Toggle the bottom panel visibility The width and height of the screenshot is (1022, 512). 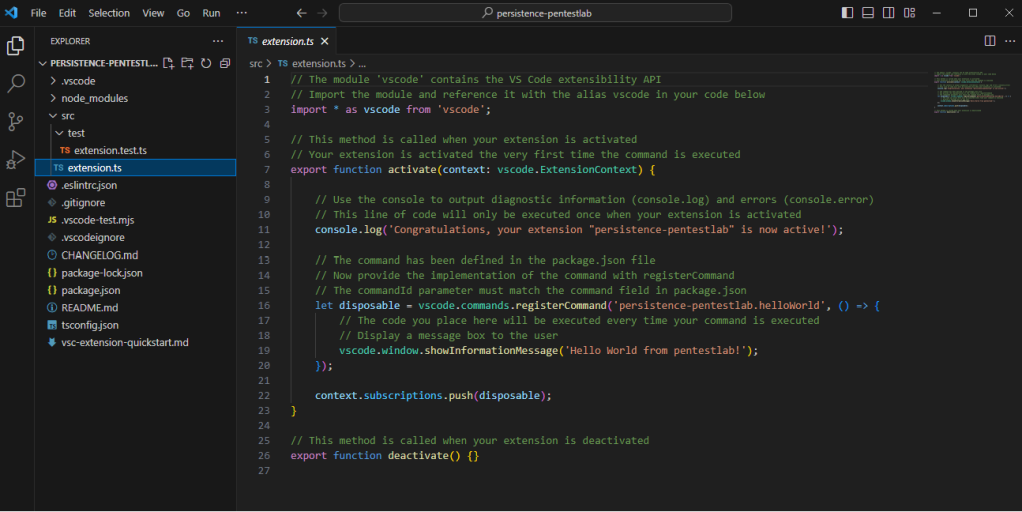(x=868, y=13)
